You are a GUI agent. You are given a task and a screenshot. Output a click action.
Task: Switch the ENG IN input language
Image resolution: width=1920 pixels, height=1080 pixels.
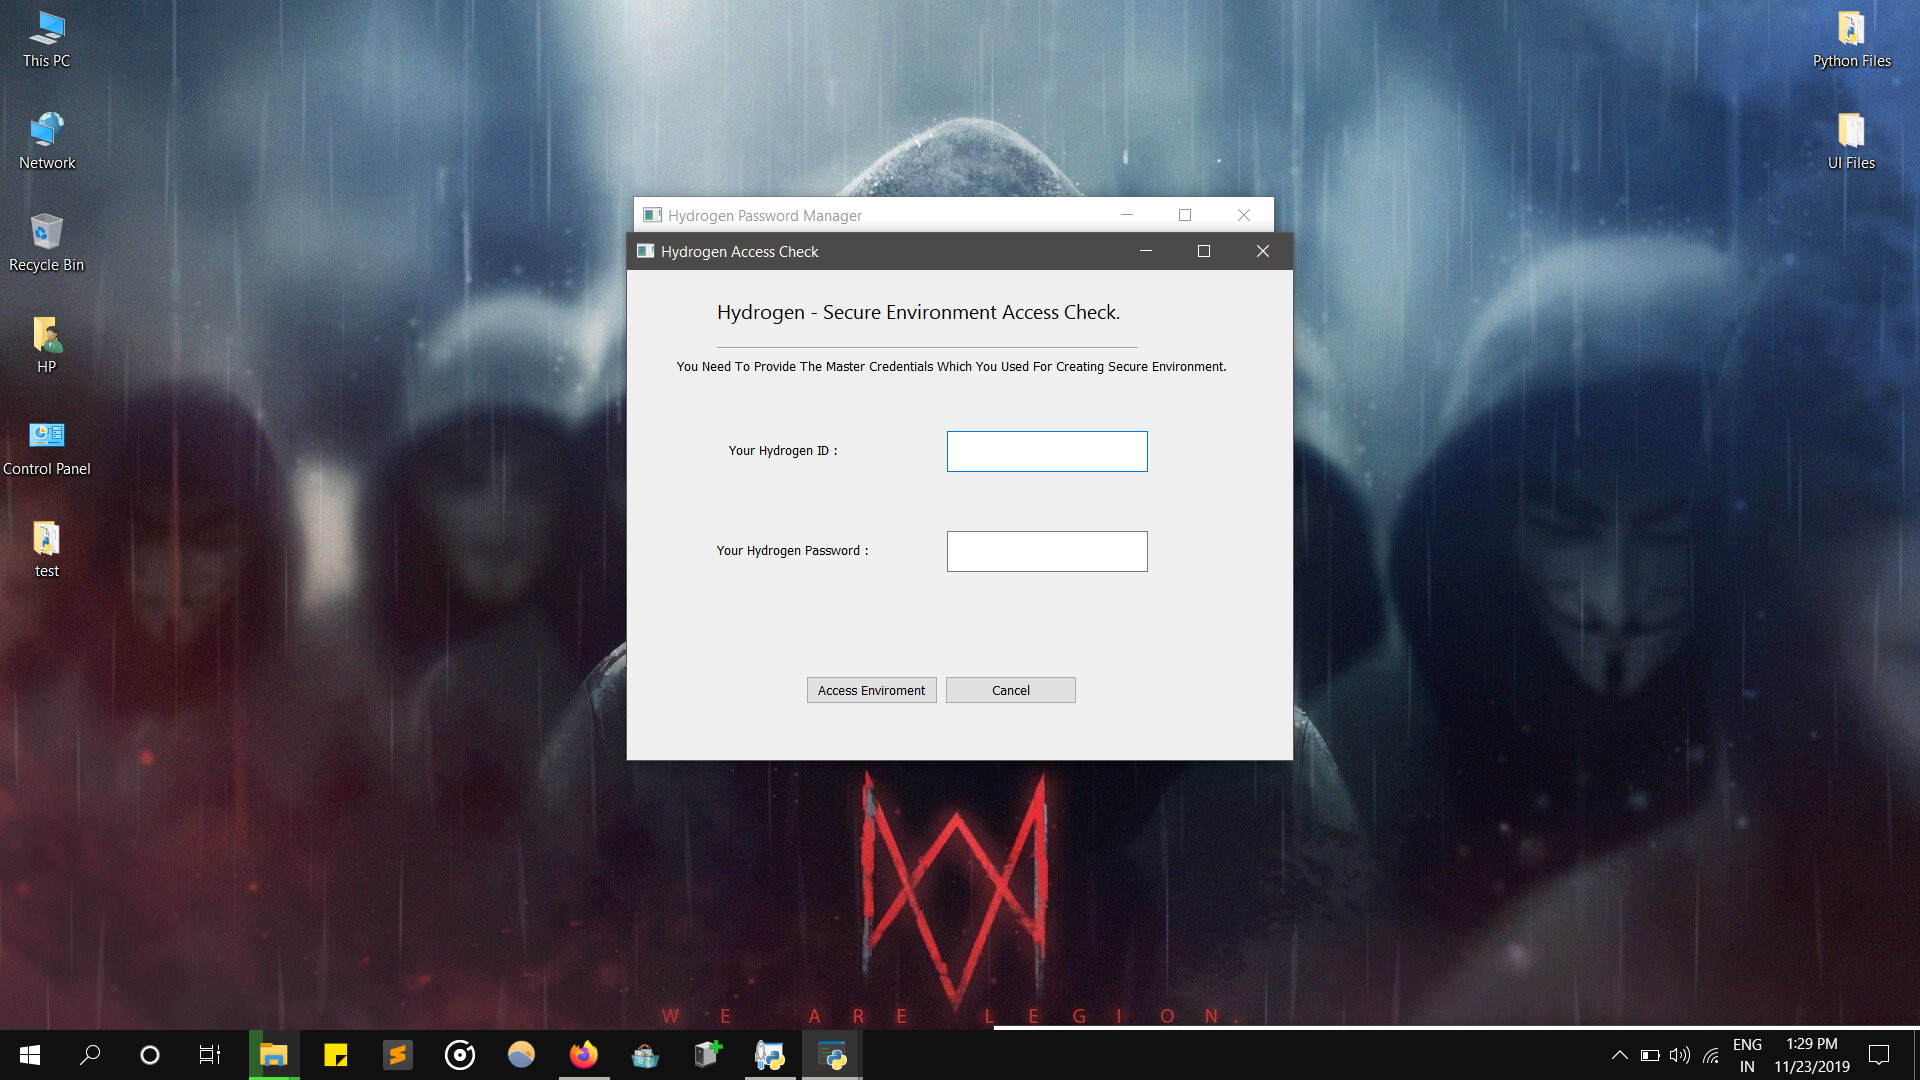click(1747, 1055)
